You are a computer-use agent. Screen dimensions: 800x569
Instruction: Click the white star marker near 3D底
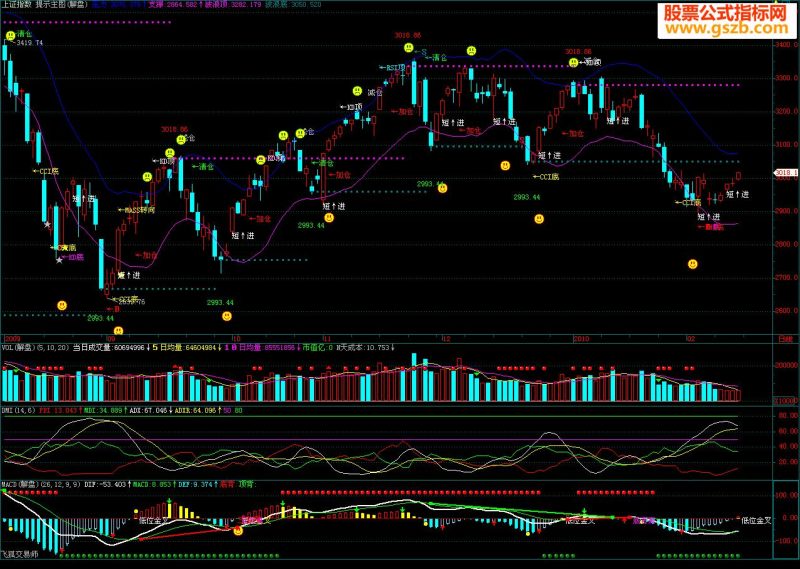point(59,260)
